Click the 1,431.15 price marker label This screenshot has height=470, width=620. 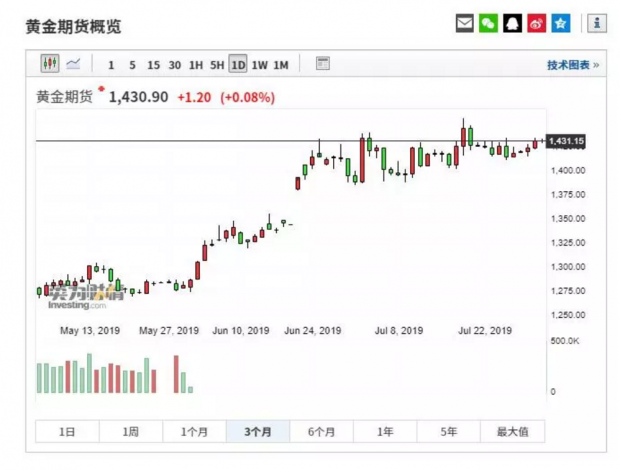coord(566,141)
